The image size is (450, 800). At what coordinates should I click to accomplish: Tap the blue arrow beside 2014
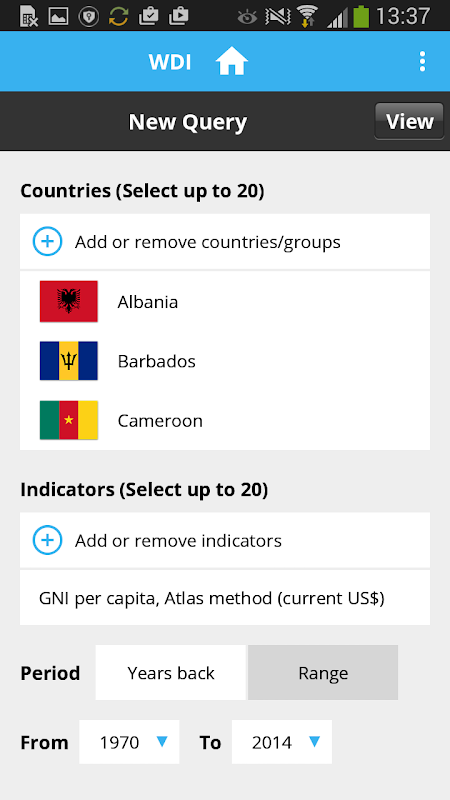pyautogui.click(x=315, y=741)
